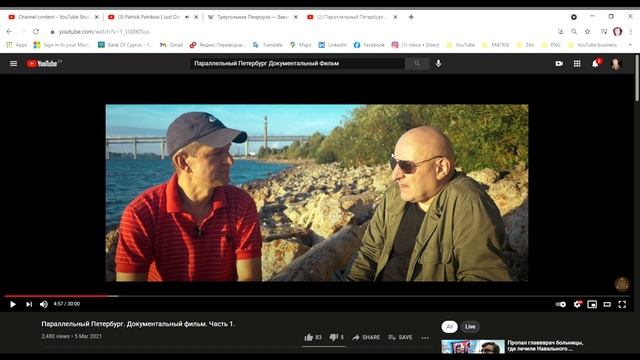Bookmark this page with star icon
The width and height of the screenshot is (640, 360).
[587, 31]
